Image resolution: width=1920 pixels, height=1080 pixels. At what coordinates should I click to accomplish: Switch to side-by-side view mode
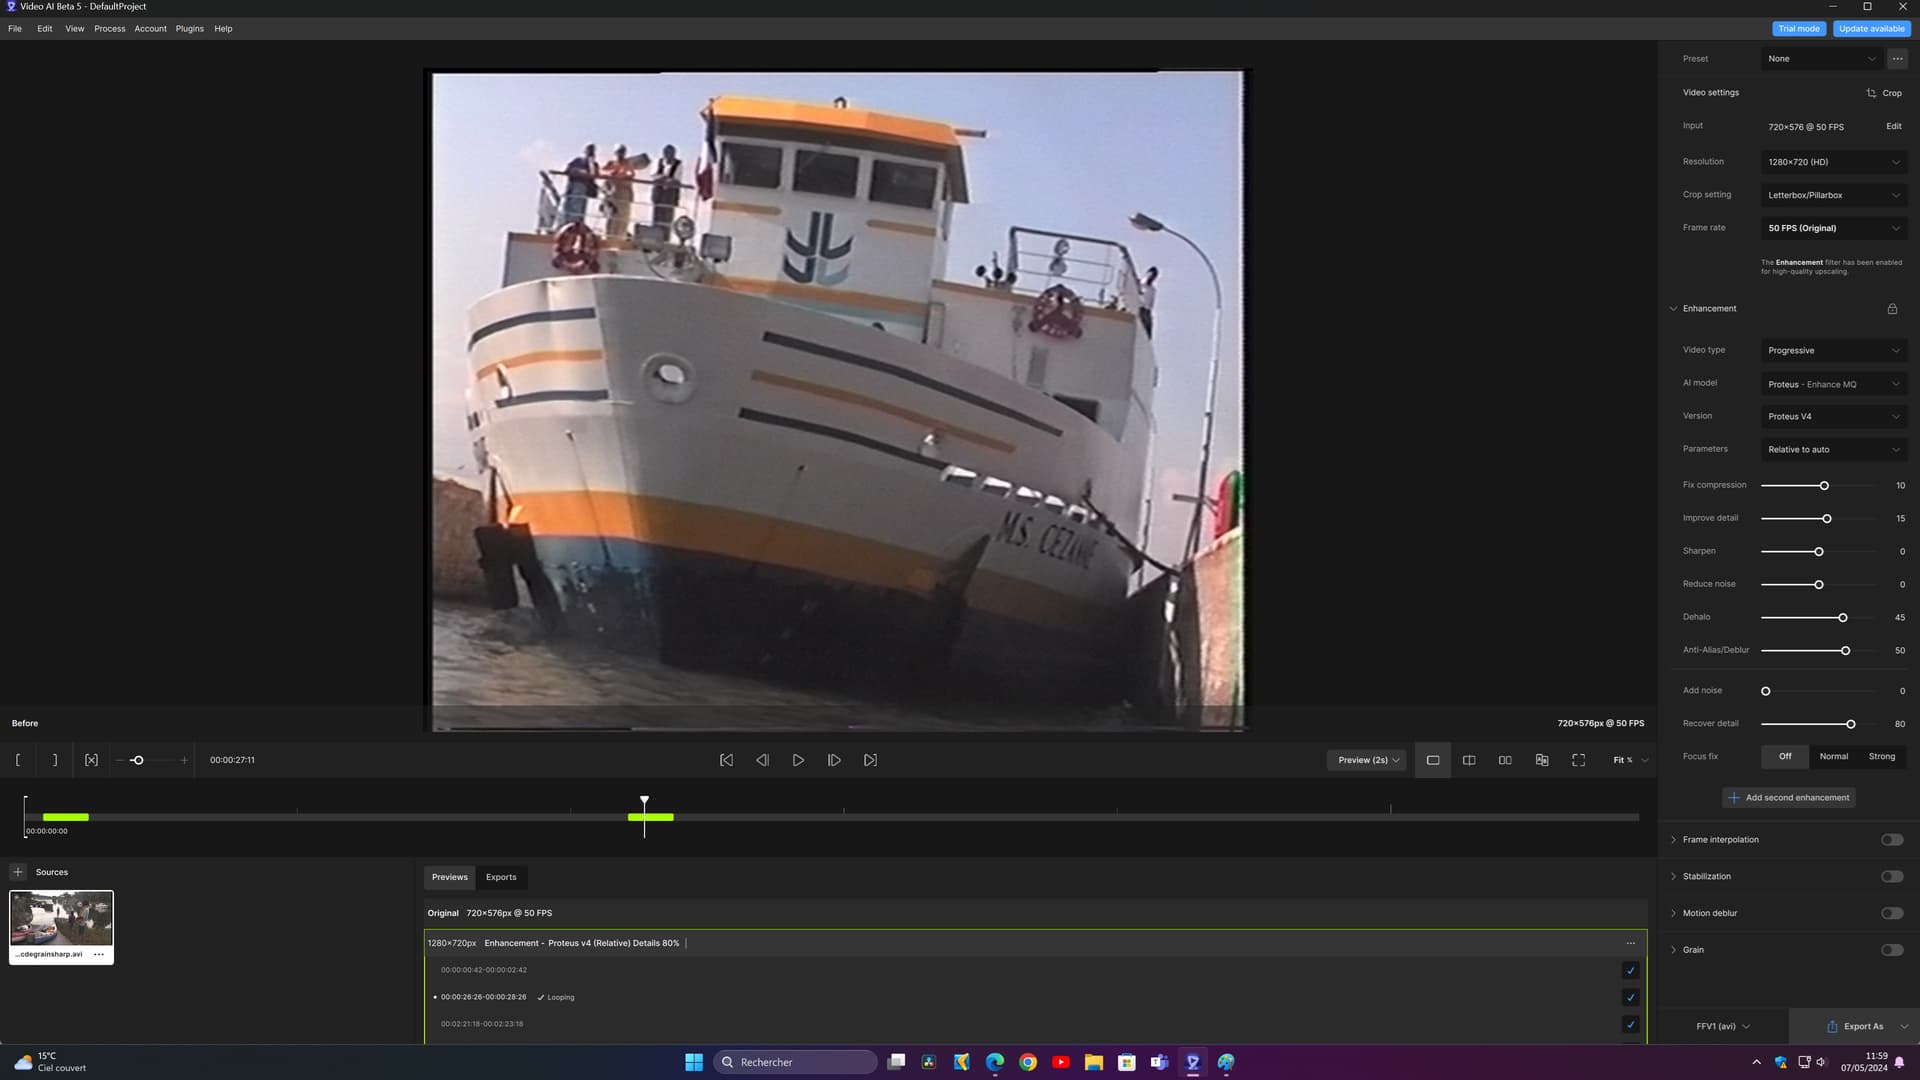pos(1505,760)
